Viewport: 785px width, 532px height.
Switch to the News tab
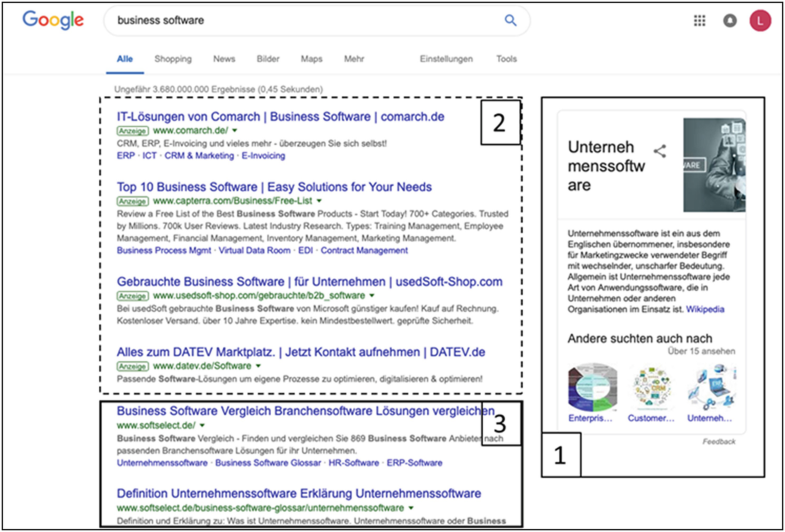click(x=224, y=59)
